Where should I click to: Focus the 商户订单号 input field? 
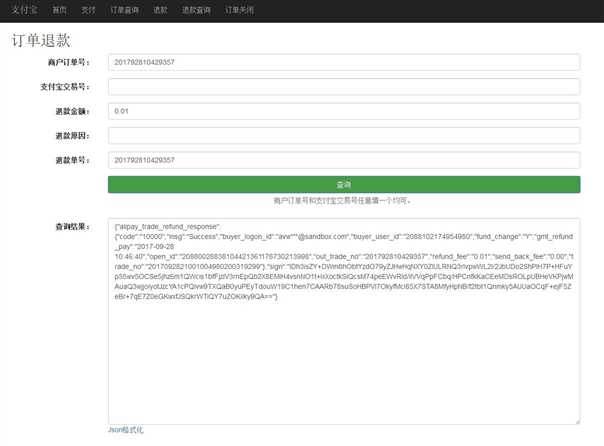(x=344, y=62)
